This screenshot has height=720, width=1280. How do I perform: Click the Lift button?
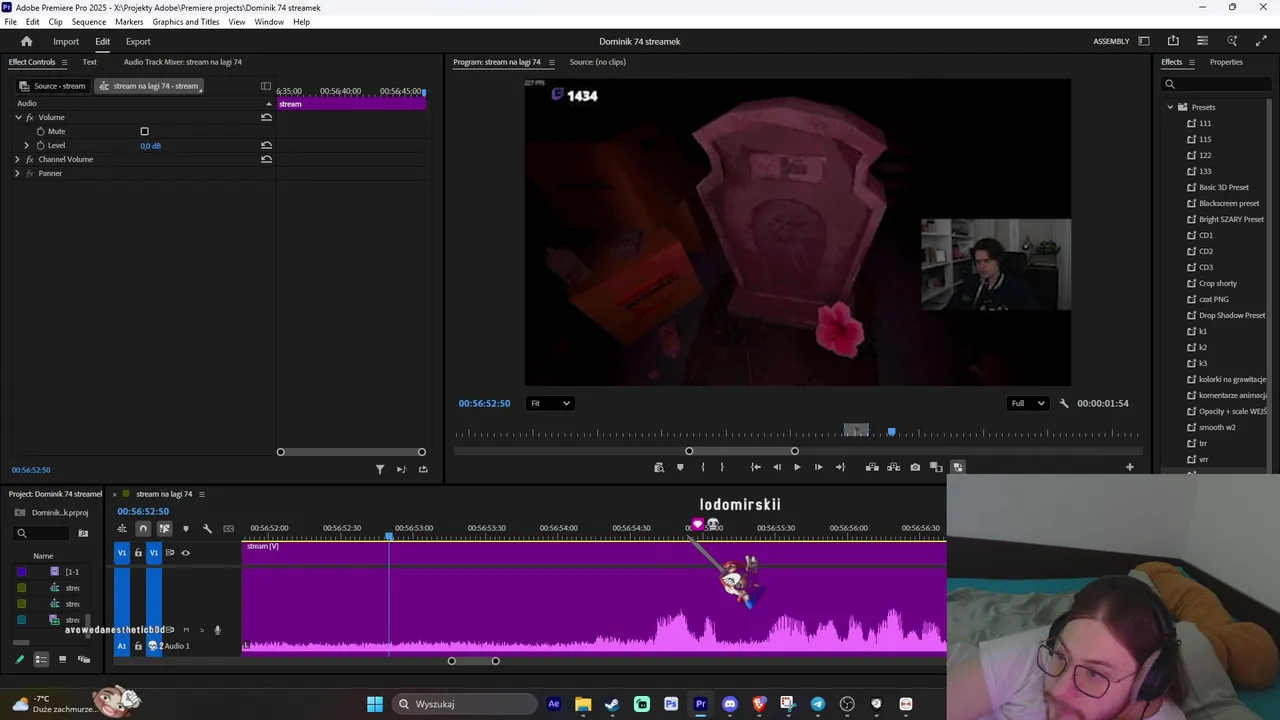point(872,467)
